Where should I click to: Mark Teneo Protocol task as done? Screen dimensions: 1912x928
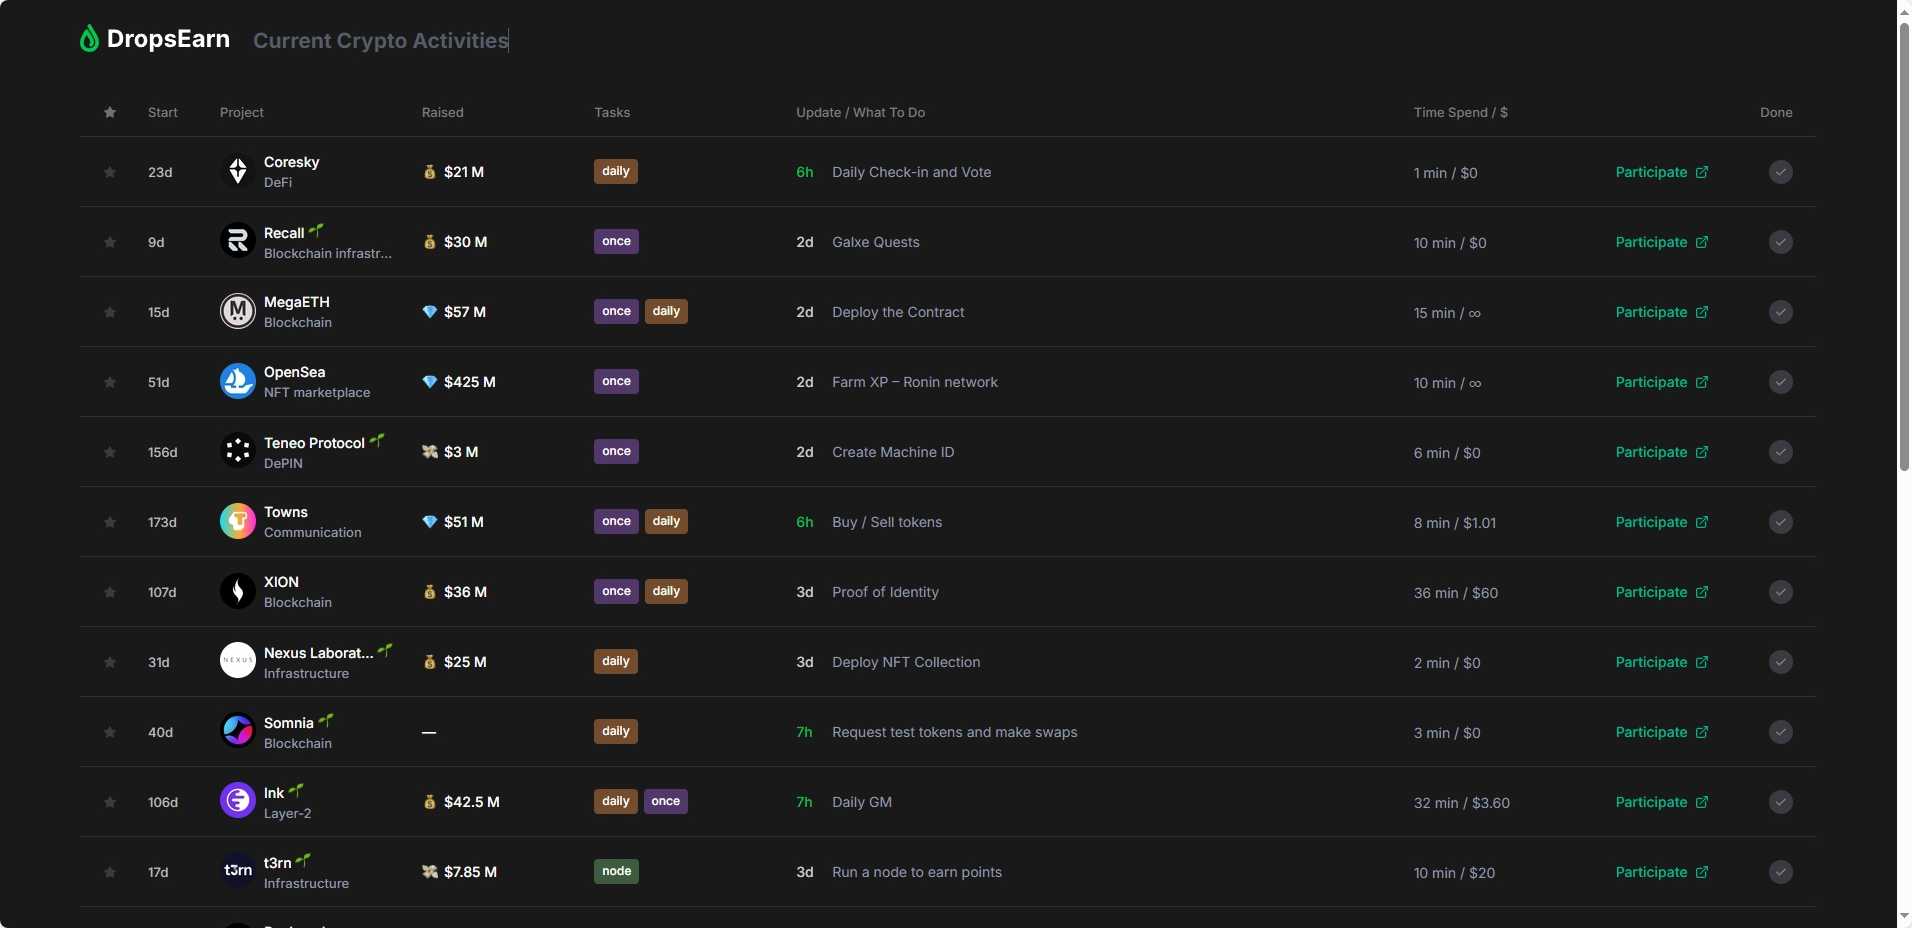[1780, 452]
